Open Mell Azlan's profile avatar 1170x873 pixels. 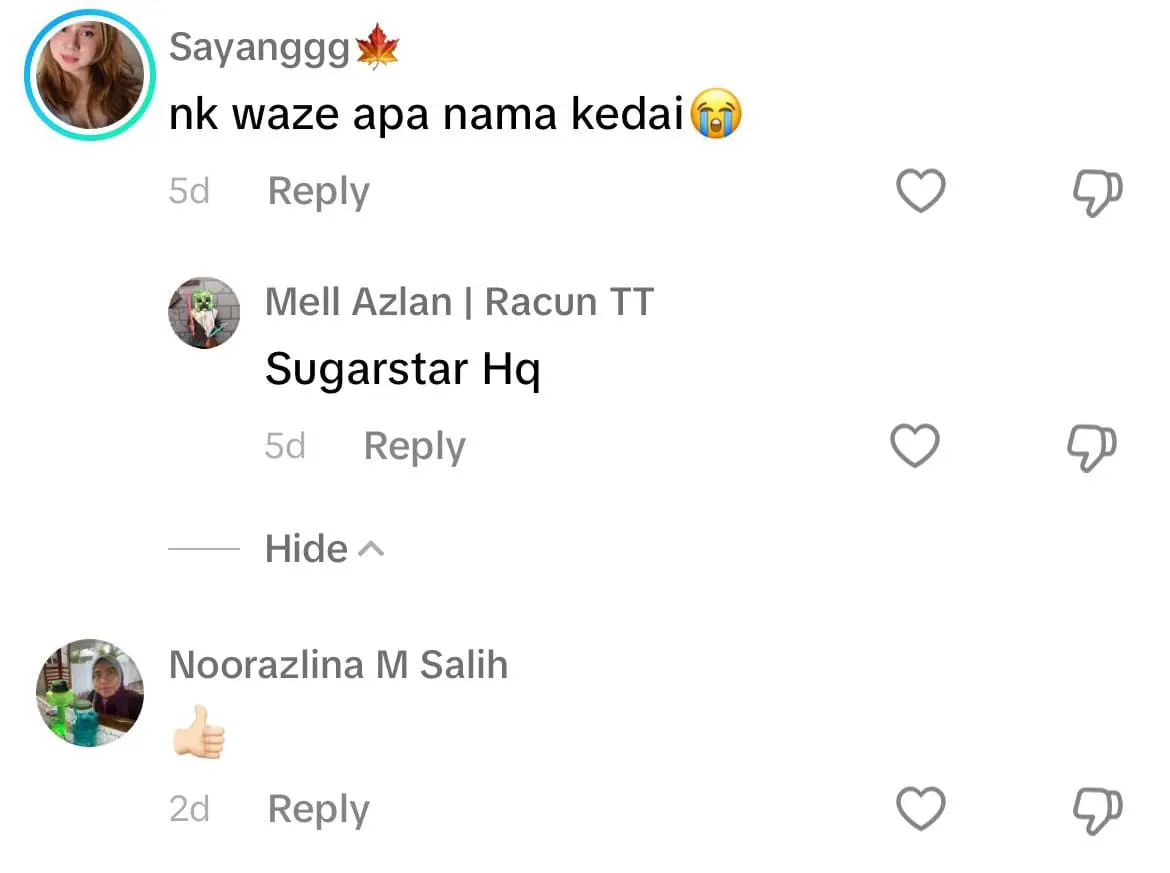[x=204, y=313]
